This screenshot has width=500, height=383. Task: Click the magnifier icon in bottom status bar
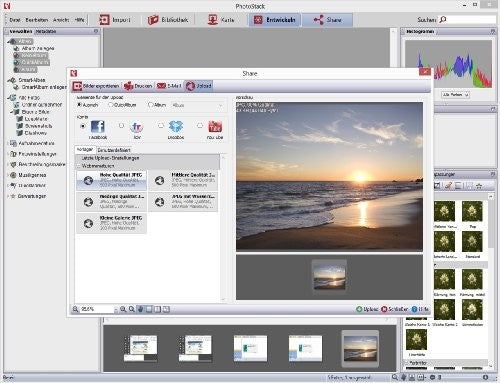point(395,377)
